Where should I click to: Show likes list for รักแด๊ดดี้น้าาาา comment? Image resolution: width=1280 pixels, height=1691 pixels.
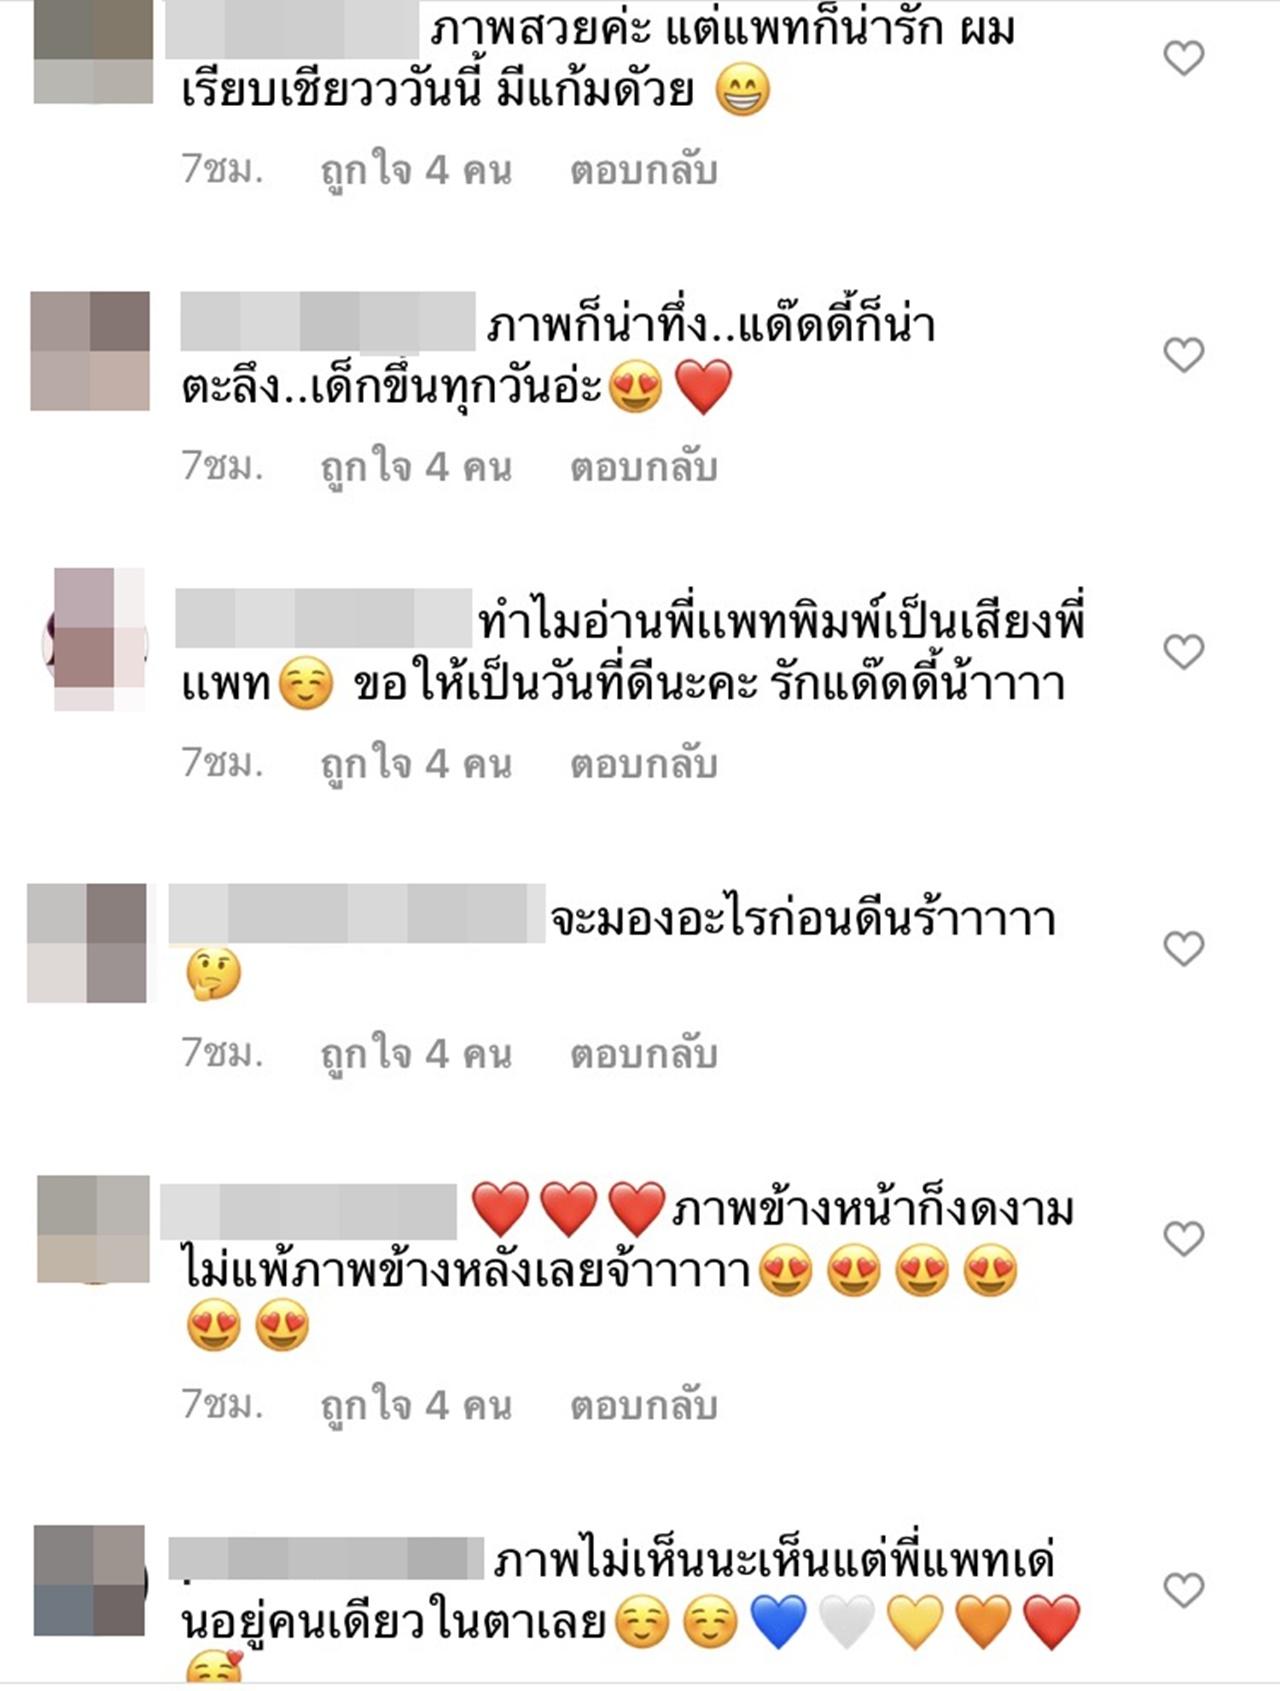[416, 765]
